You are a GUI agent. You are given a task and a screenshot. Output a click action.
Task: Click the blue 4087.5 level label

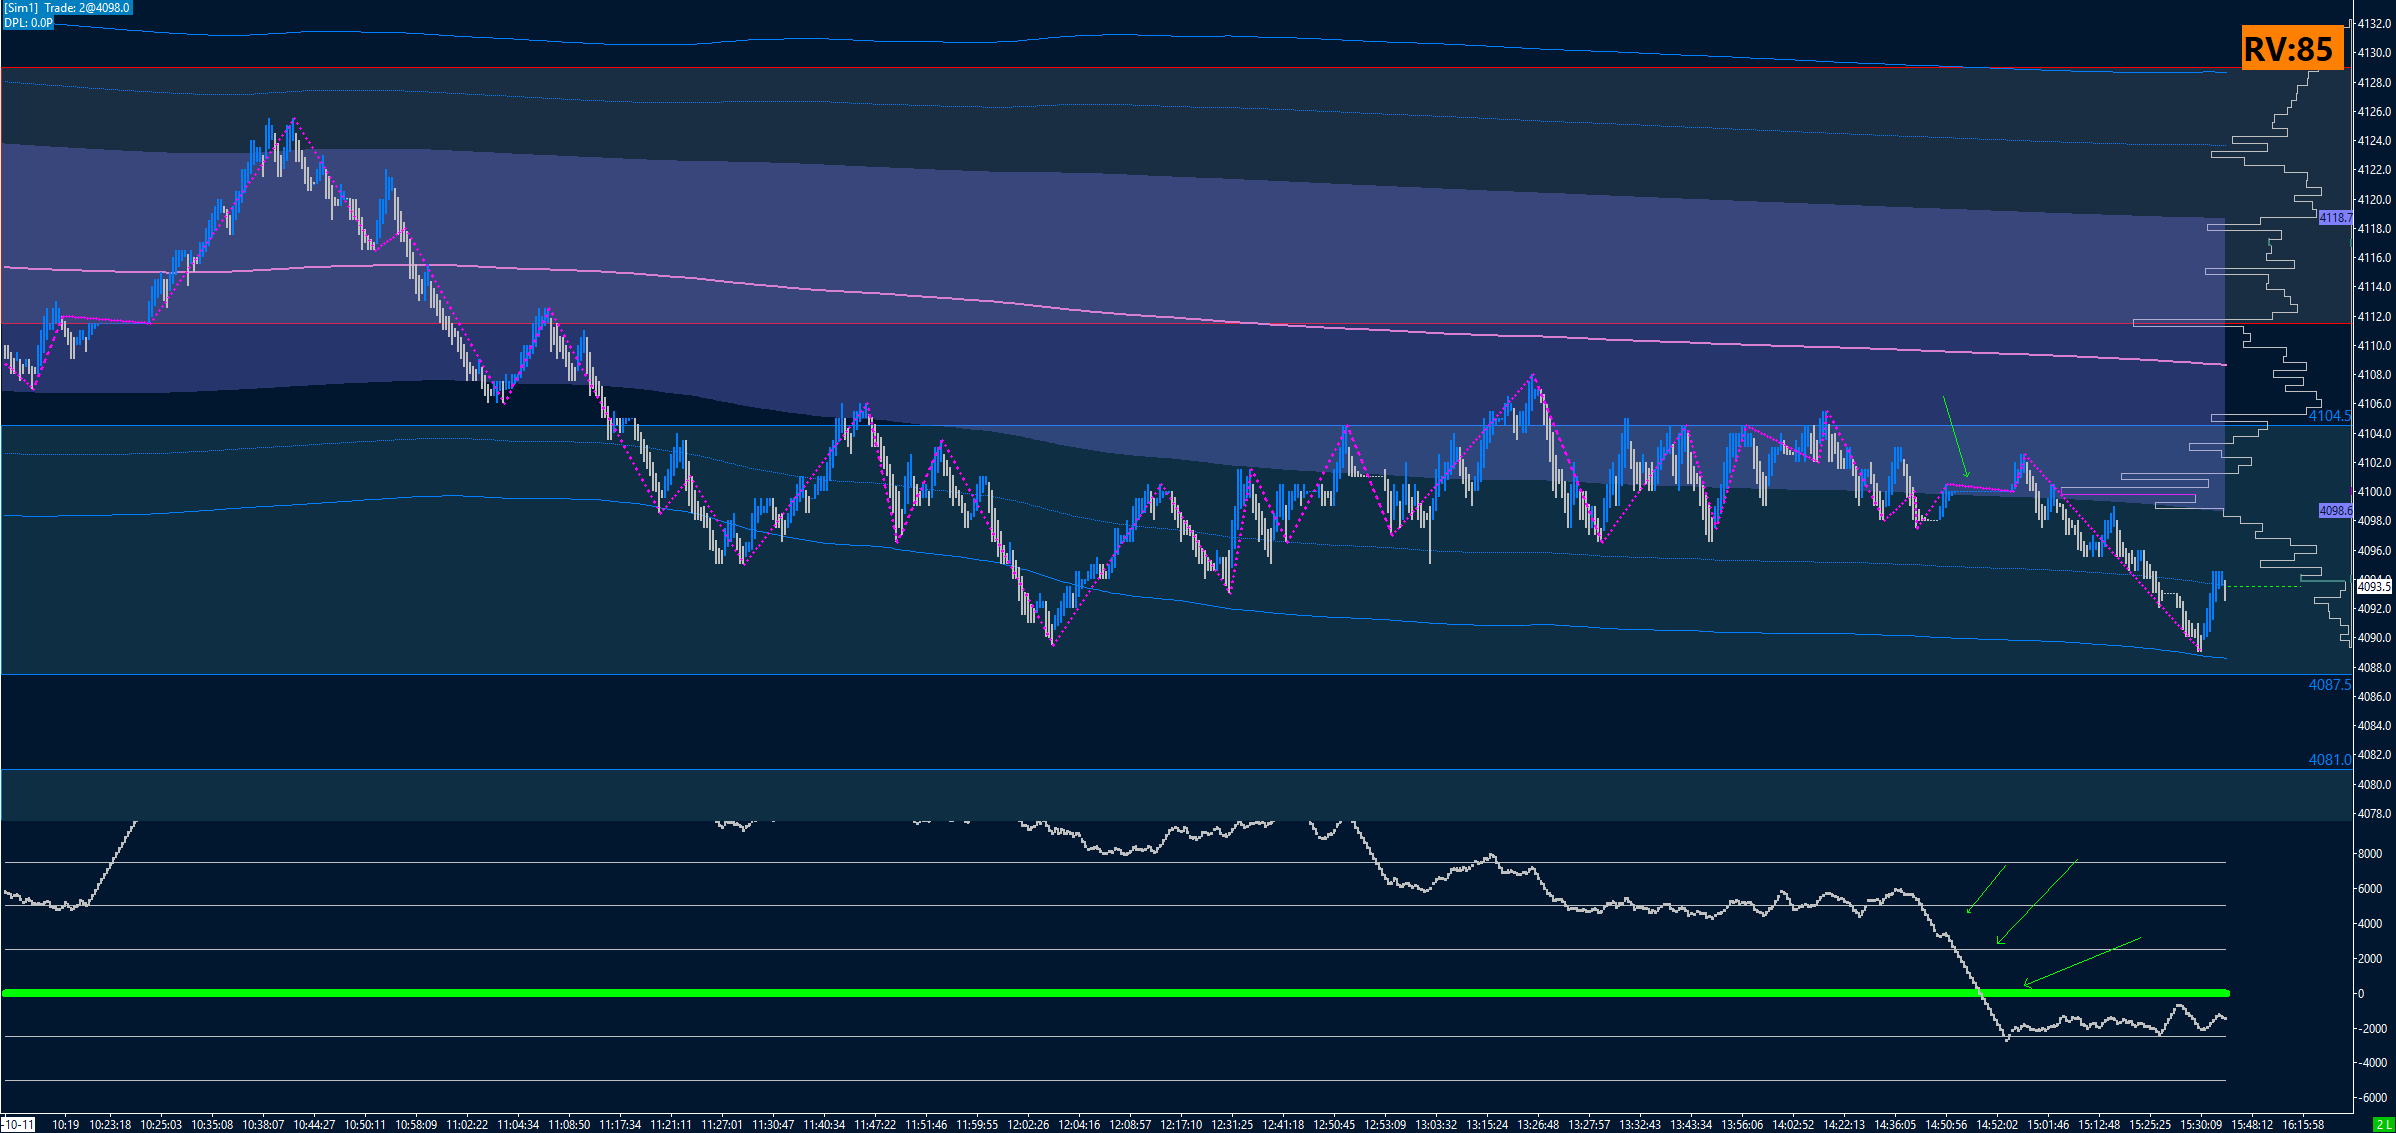[2329, 685]
